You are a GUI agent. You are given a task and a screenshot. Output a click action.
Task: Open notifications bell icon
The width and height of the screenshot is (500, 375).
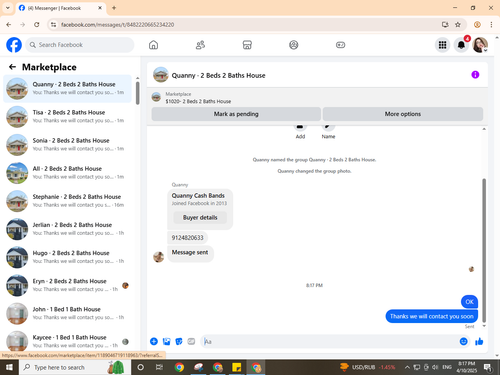(461, 45)
